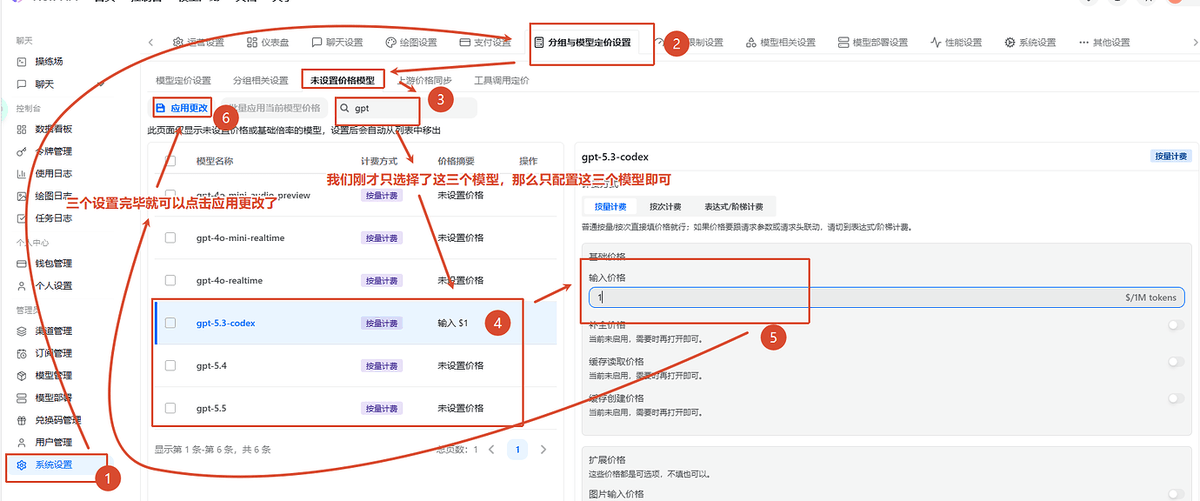This screenshot has width=1200, height=501.
Task: Tick the gpt-5.4 row checkbox
Action: (170, 366)
